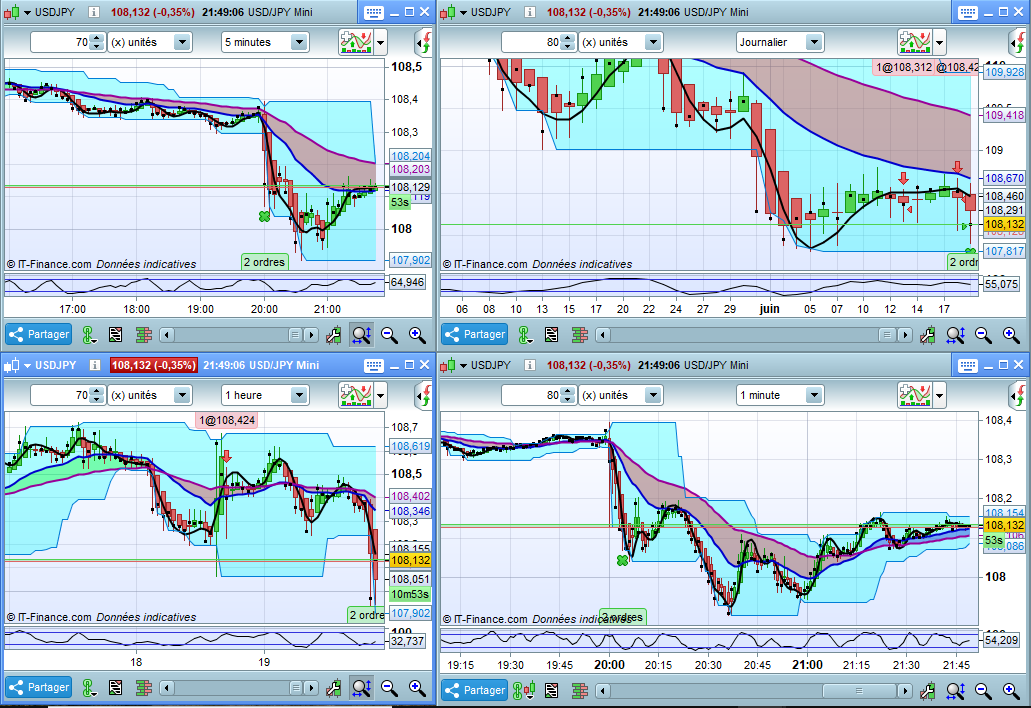Toggle auto-zoom magnifier in 1 heure chart
The width and height of the screenshot is (1031, 708).
(362, 688)
